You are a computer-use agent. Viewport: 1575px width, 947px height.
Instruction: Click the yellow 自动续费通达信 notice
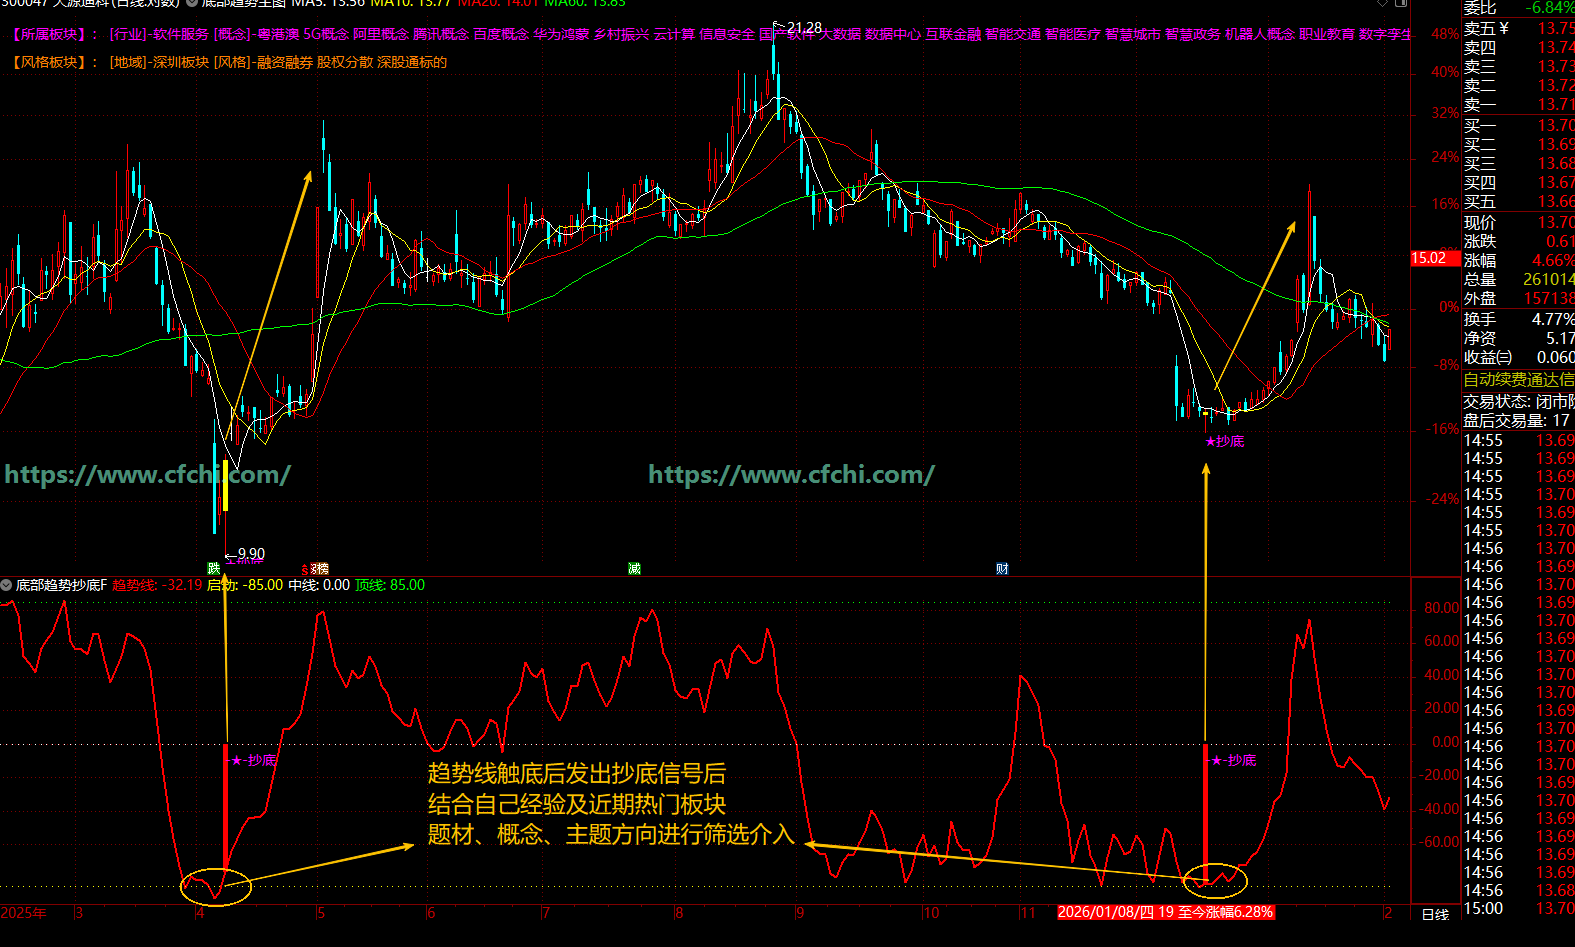1518,379
